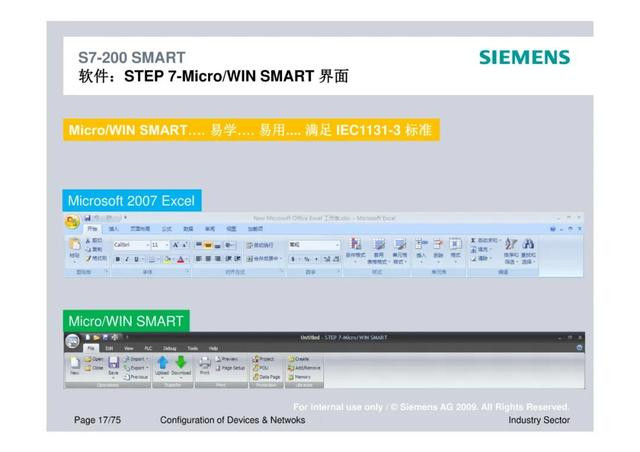Click the Excel Conditional Formatting icon
This screenshot has width=640, height=452.
tap(356, 245)
